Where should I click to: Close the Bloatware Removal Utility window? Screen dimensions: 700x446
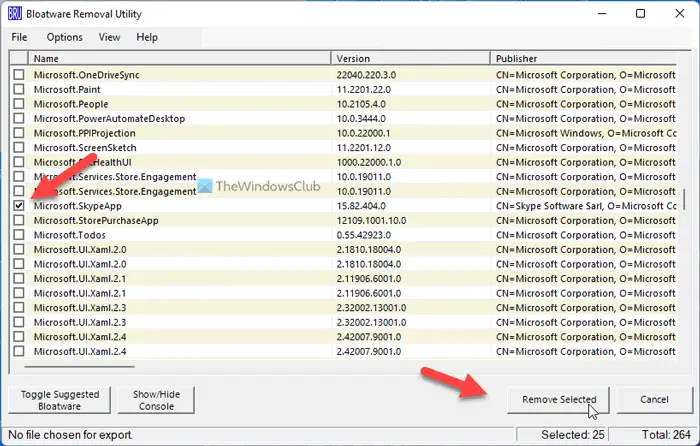pyautogui.click(x=679, y=13)
